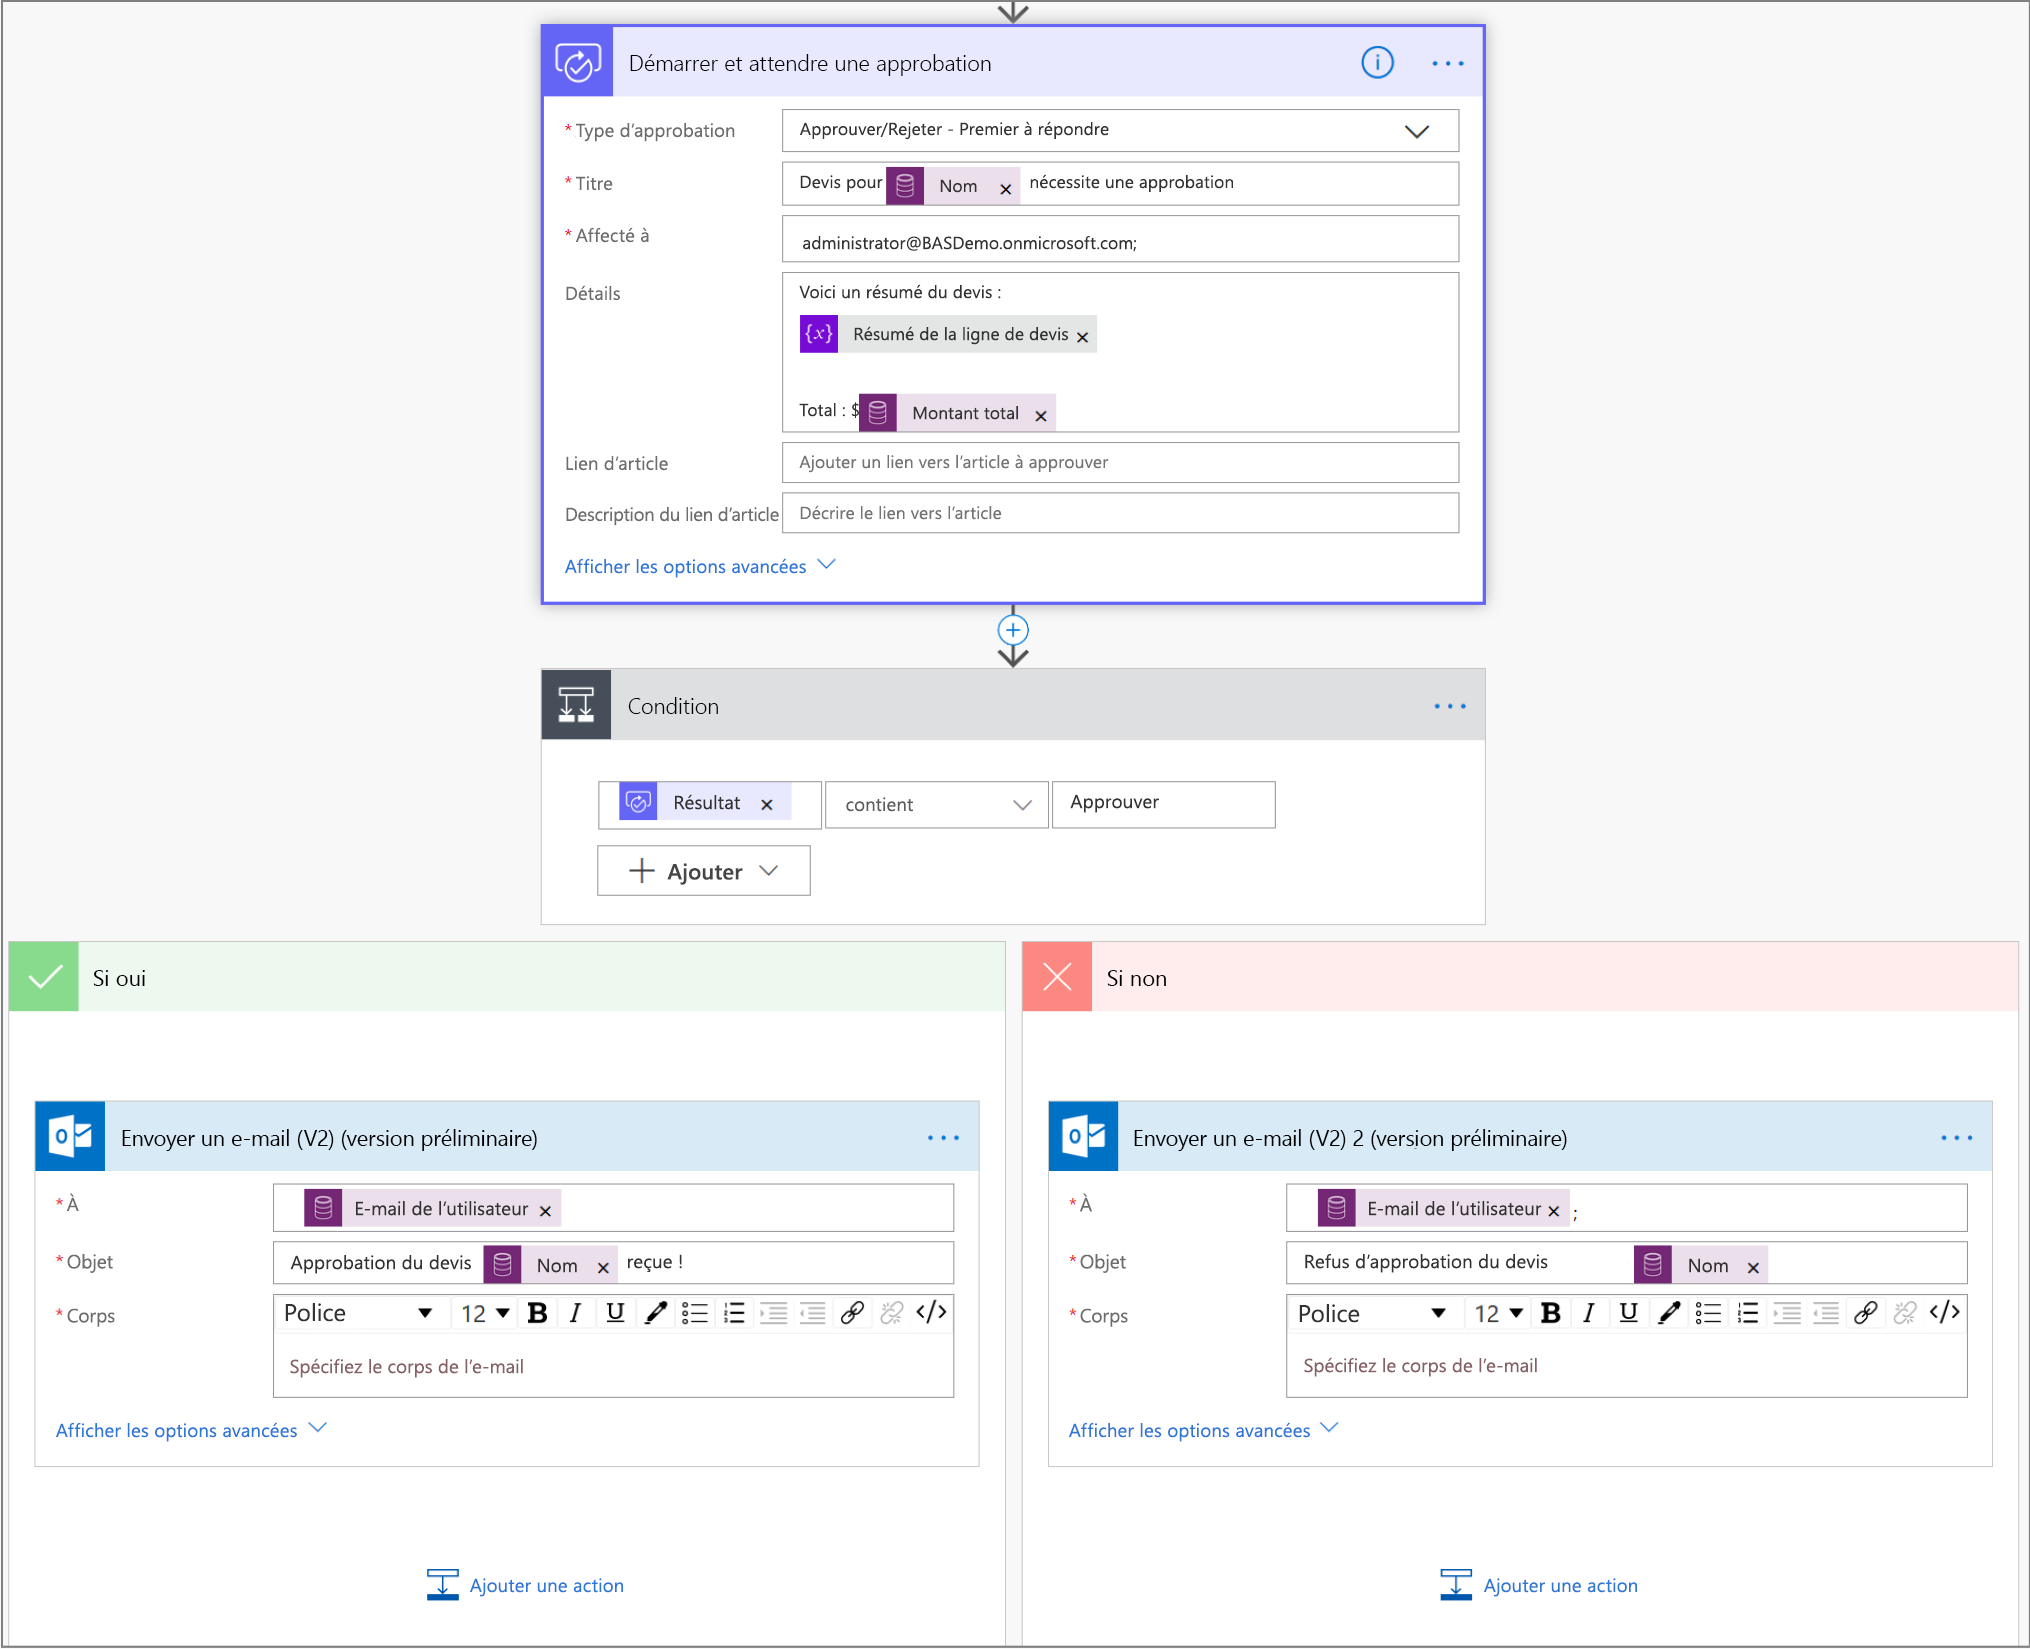2030x1649 pixels.
Task: Remove the Résultat token from condition
Action: point(767,805)
